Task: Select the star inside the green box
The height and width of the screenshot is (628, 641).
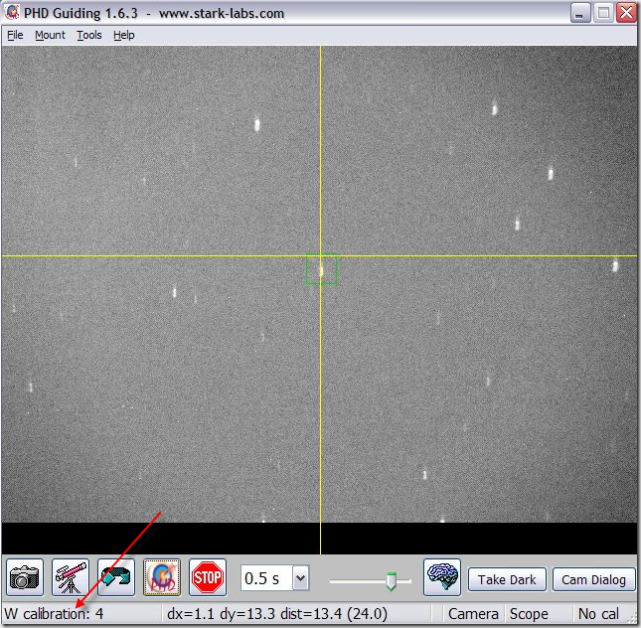Action: (x=321, y=269)
